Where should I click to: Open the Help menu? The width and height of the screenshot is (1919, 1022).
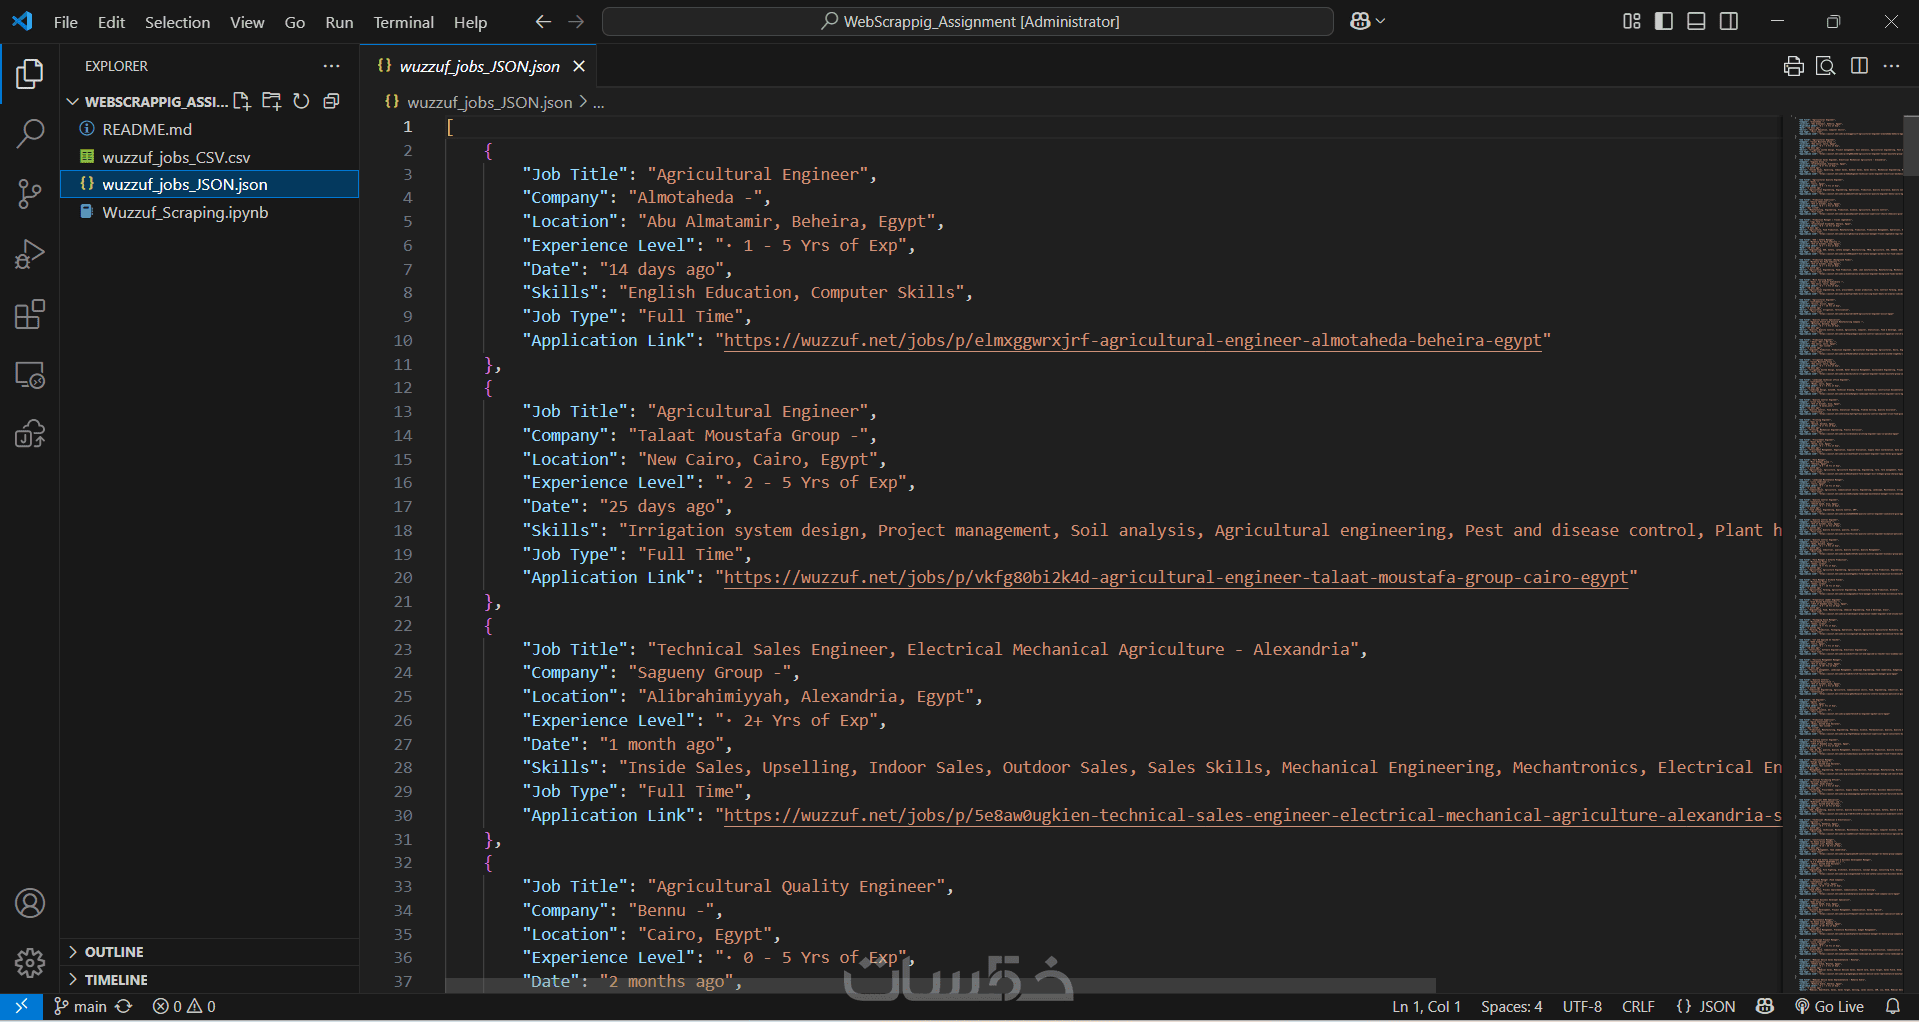(470, 22)
